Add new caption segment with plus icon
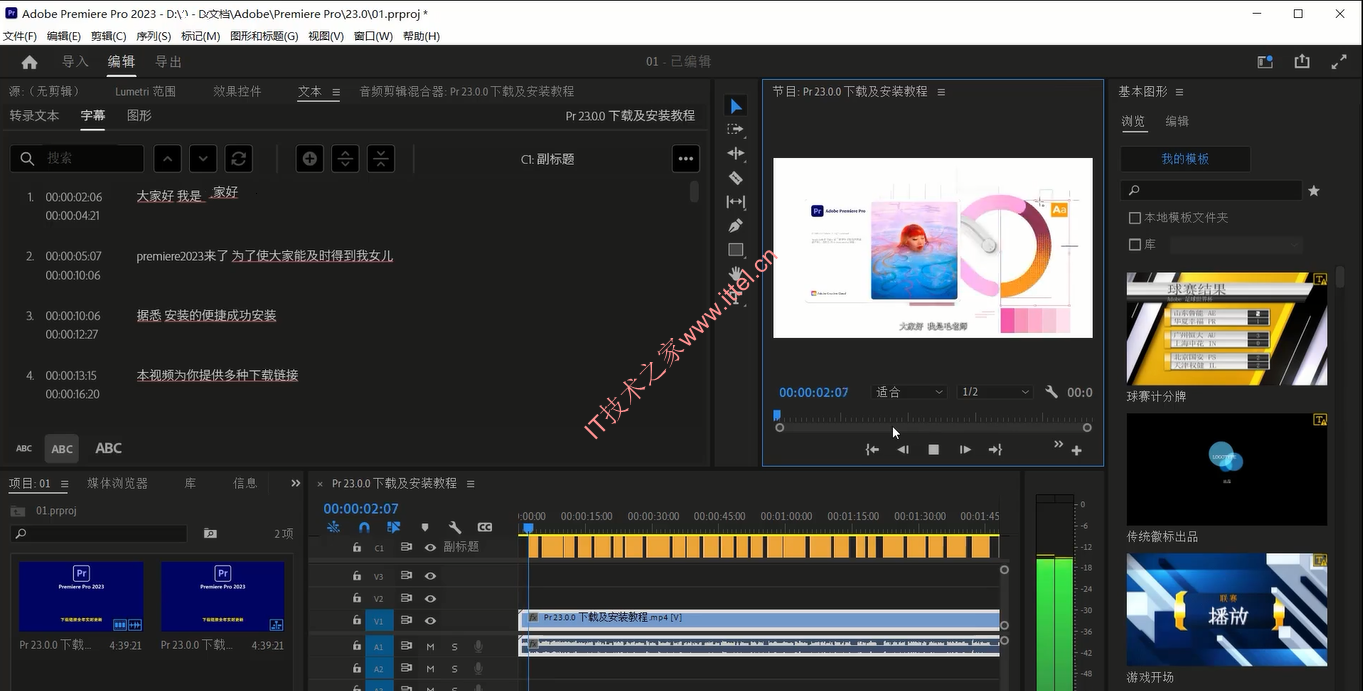 click(x=310, y=158)
